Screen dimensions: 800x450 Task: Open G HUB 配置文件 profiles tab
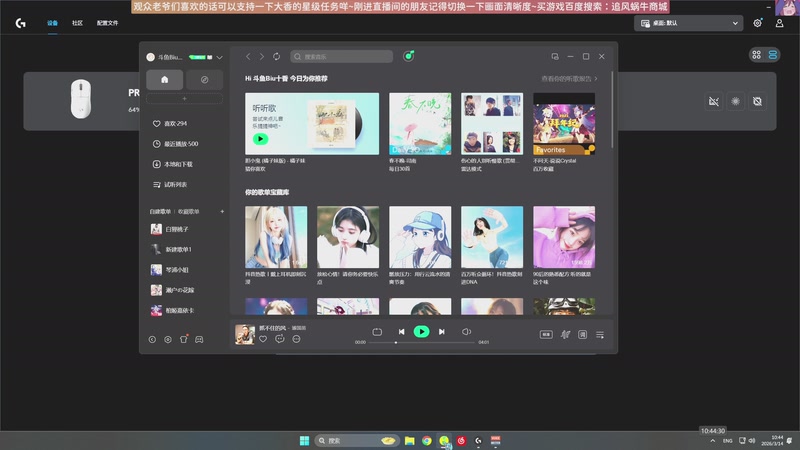click(108, 23)
